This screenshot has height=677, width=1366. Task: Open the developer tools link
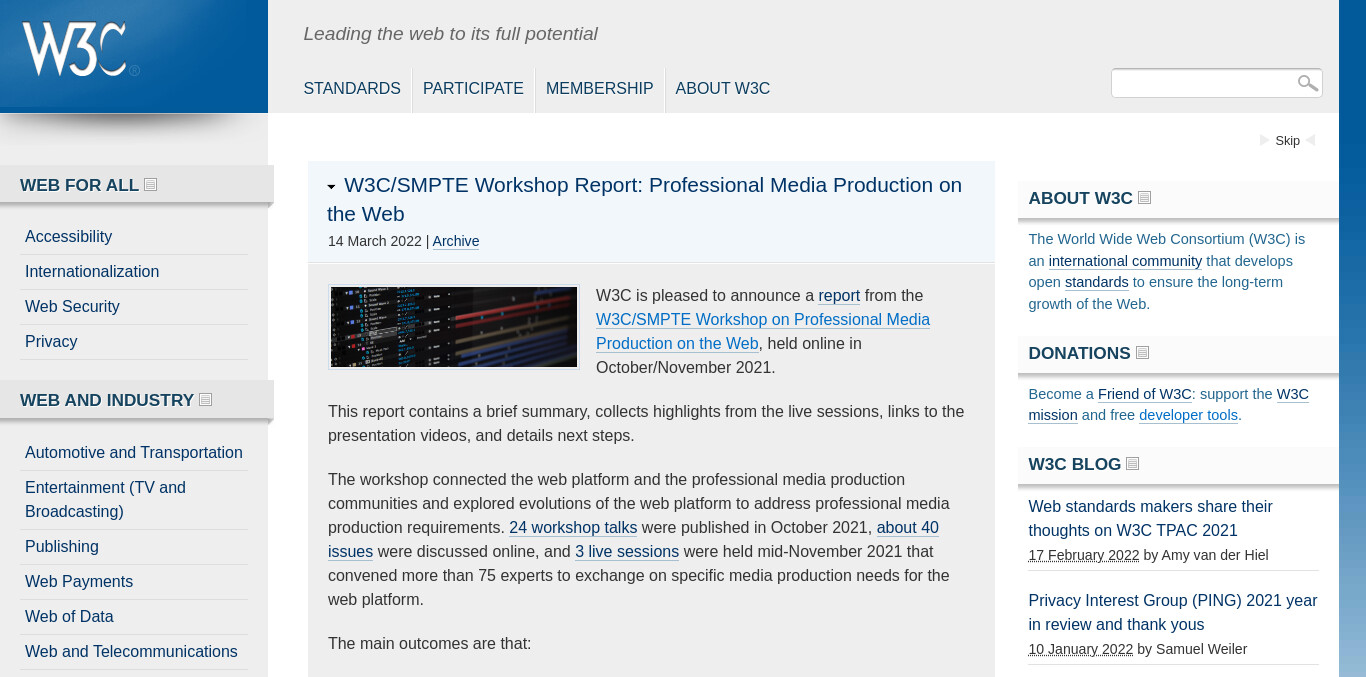coord(1188,415)
